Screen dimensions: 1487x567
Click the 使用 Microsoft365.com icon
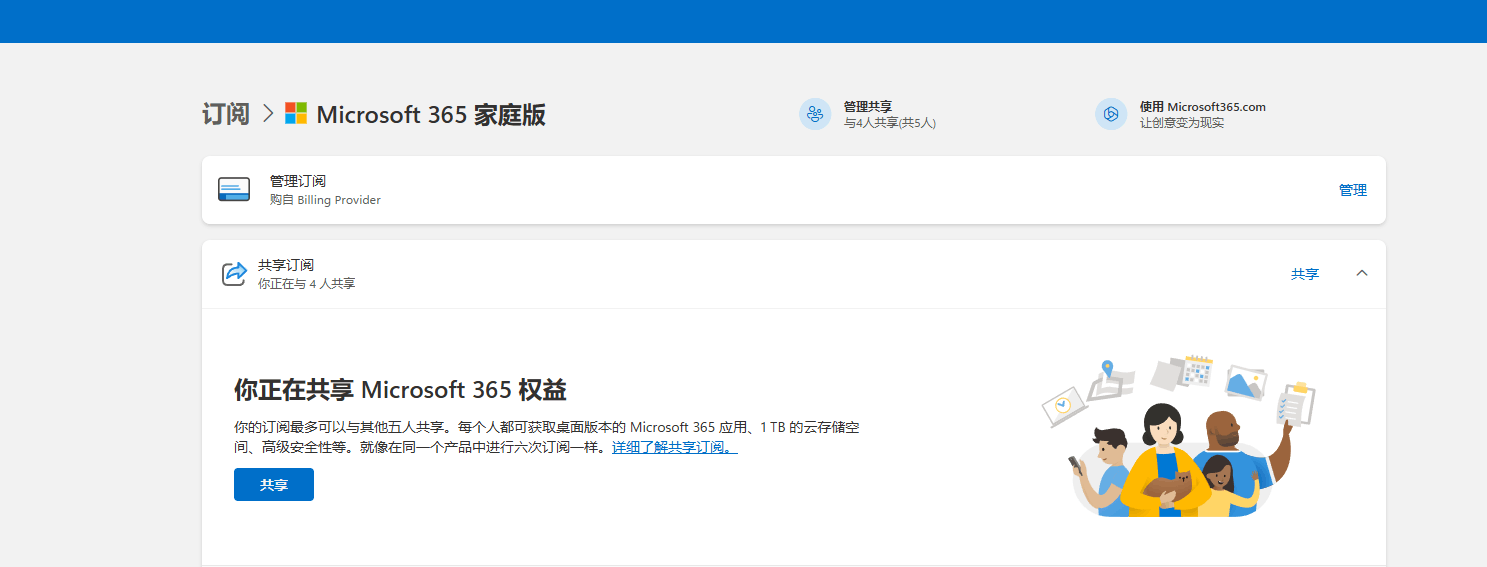tap(1111, 114)
